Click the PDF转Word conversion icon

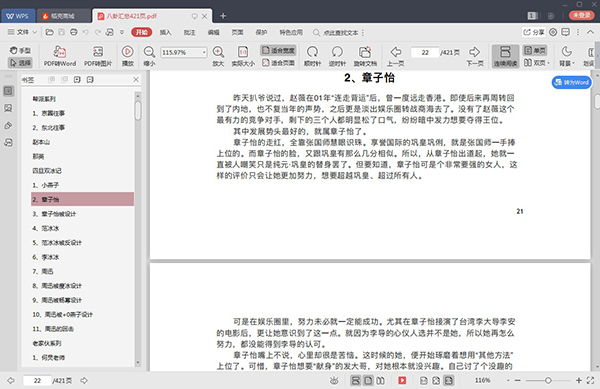[x=60, y=56]
